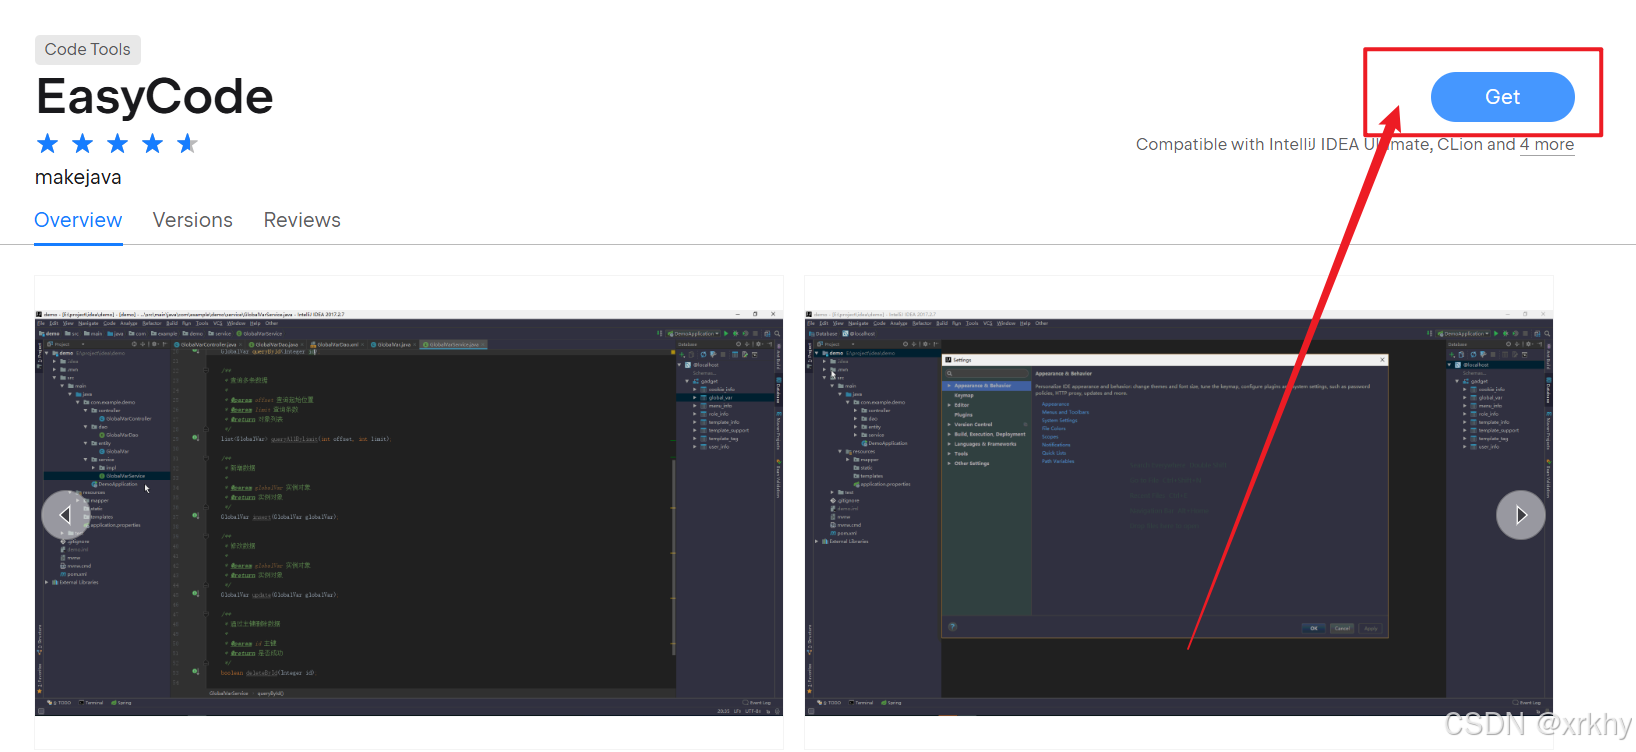Click the previous screenshot arrow button
This screenshot has height=752, width=1636.
65,515
